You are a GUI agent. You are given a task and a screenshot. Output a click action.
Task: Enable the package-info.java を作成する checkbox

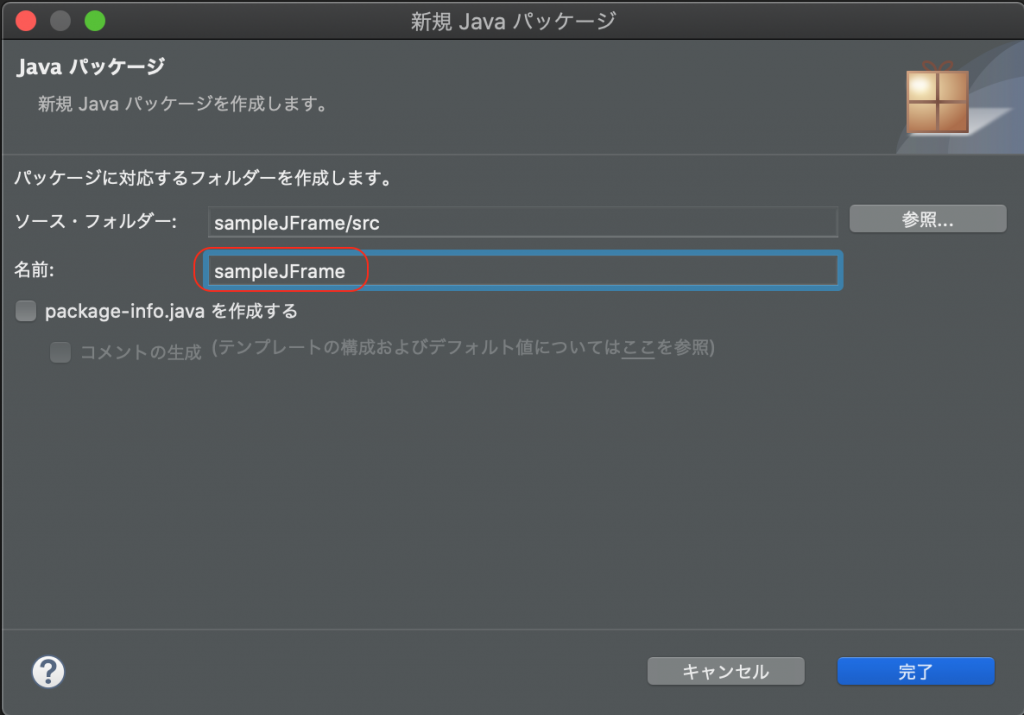(x=26, y=311)
